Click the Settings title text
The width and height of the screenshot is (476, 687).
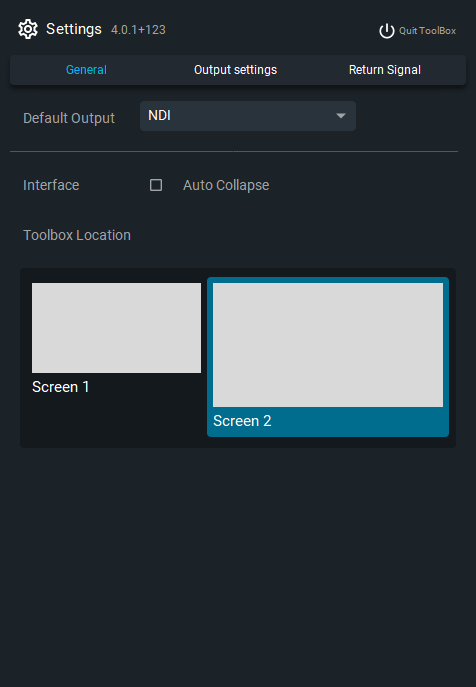coord(74,29)
